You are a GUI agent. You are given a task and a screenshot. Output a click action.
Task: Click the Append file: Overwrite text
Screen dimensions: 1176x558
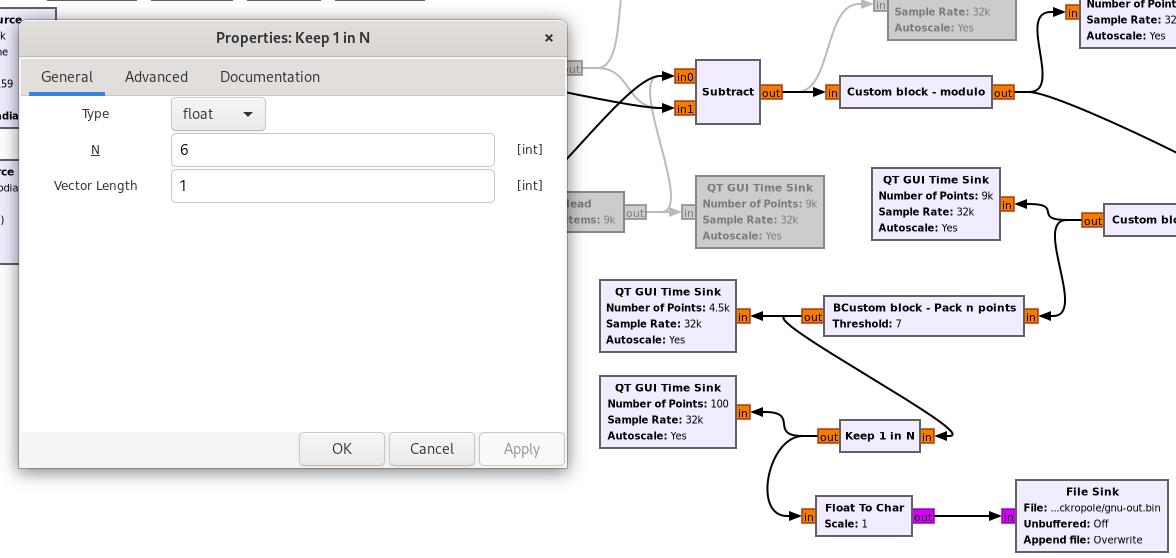[1082, 539]
